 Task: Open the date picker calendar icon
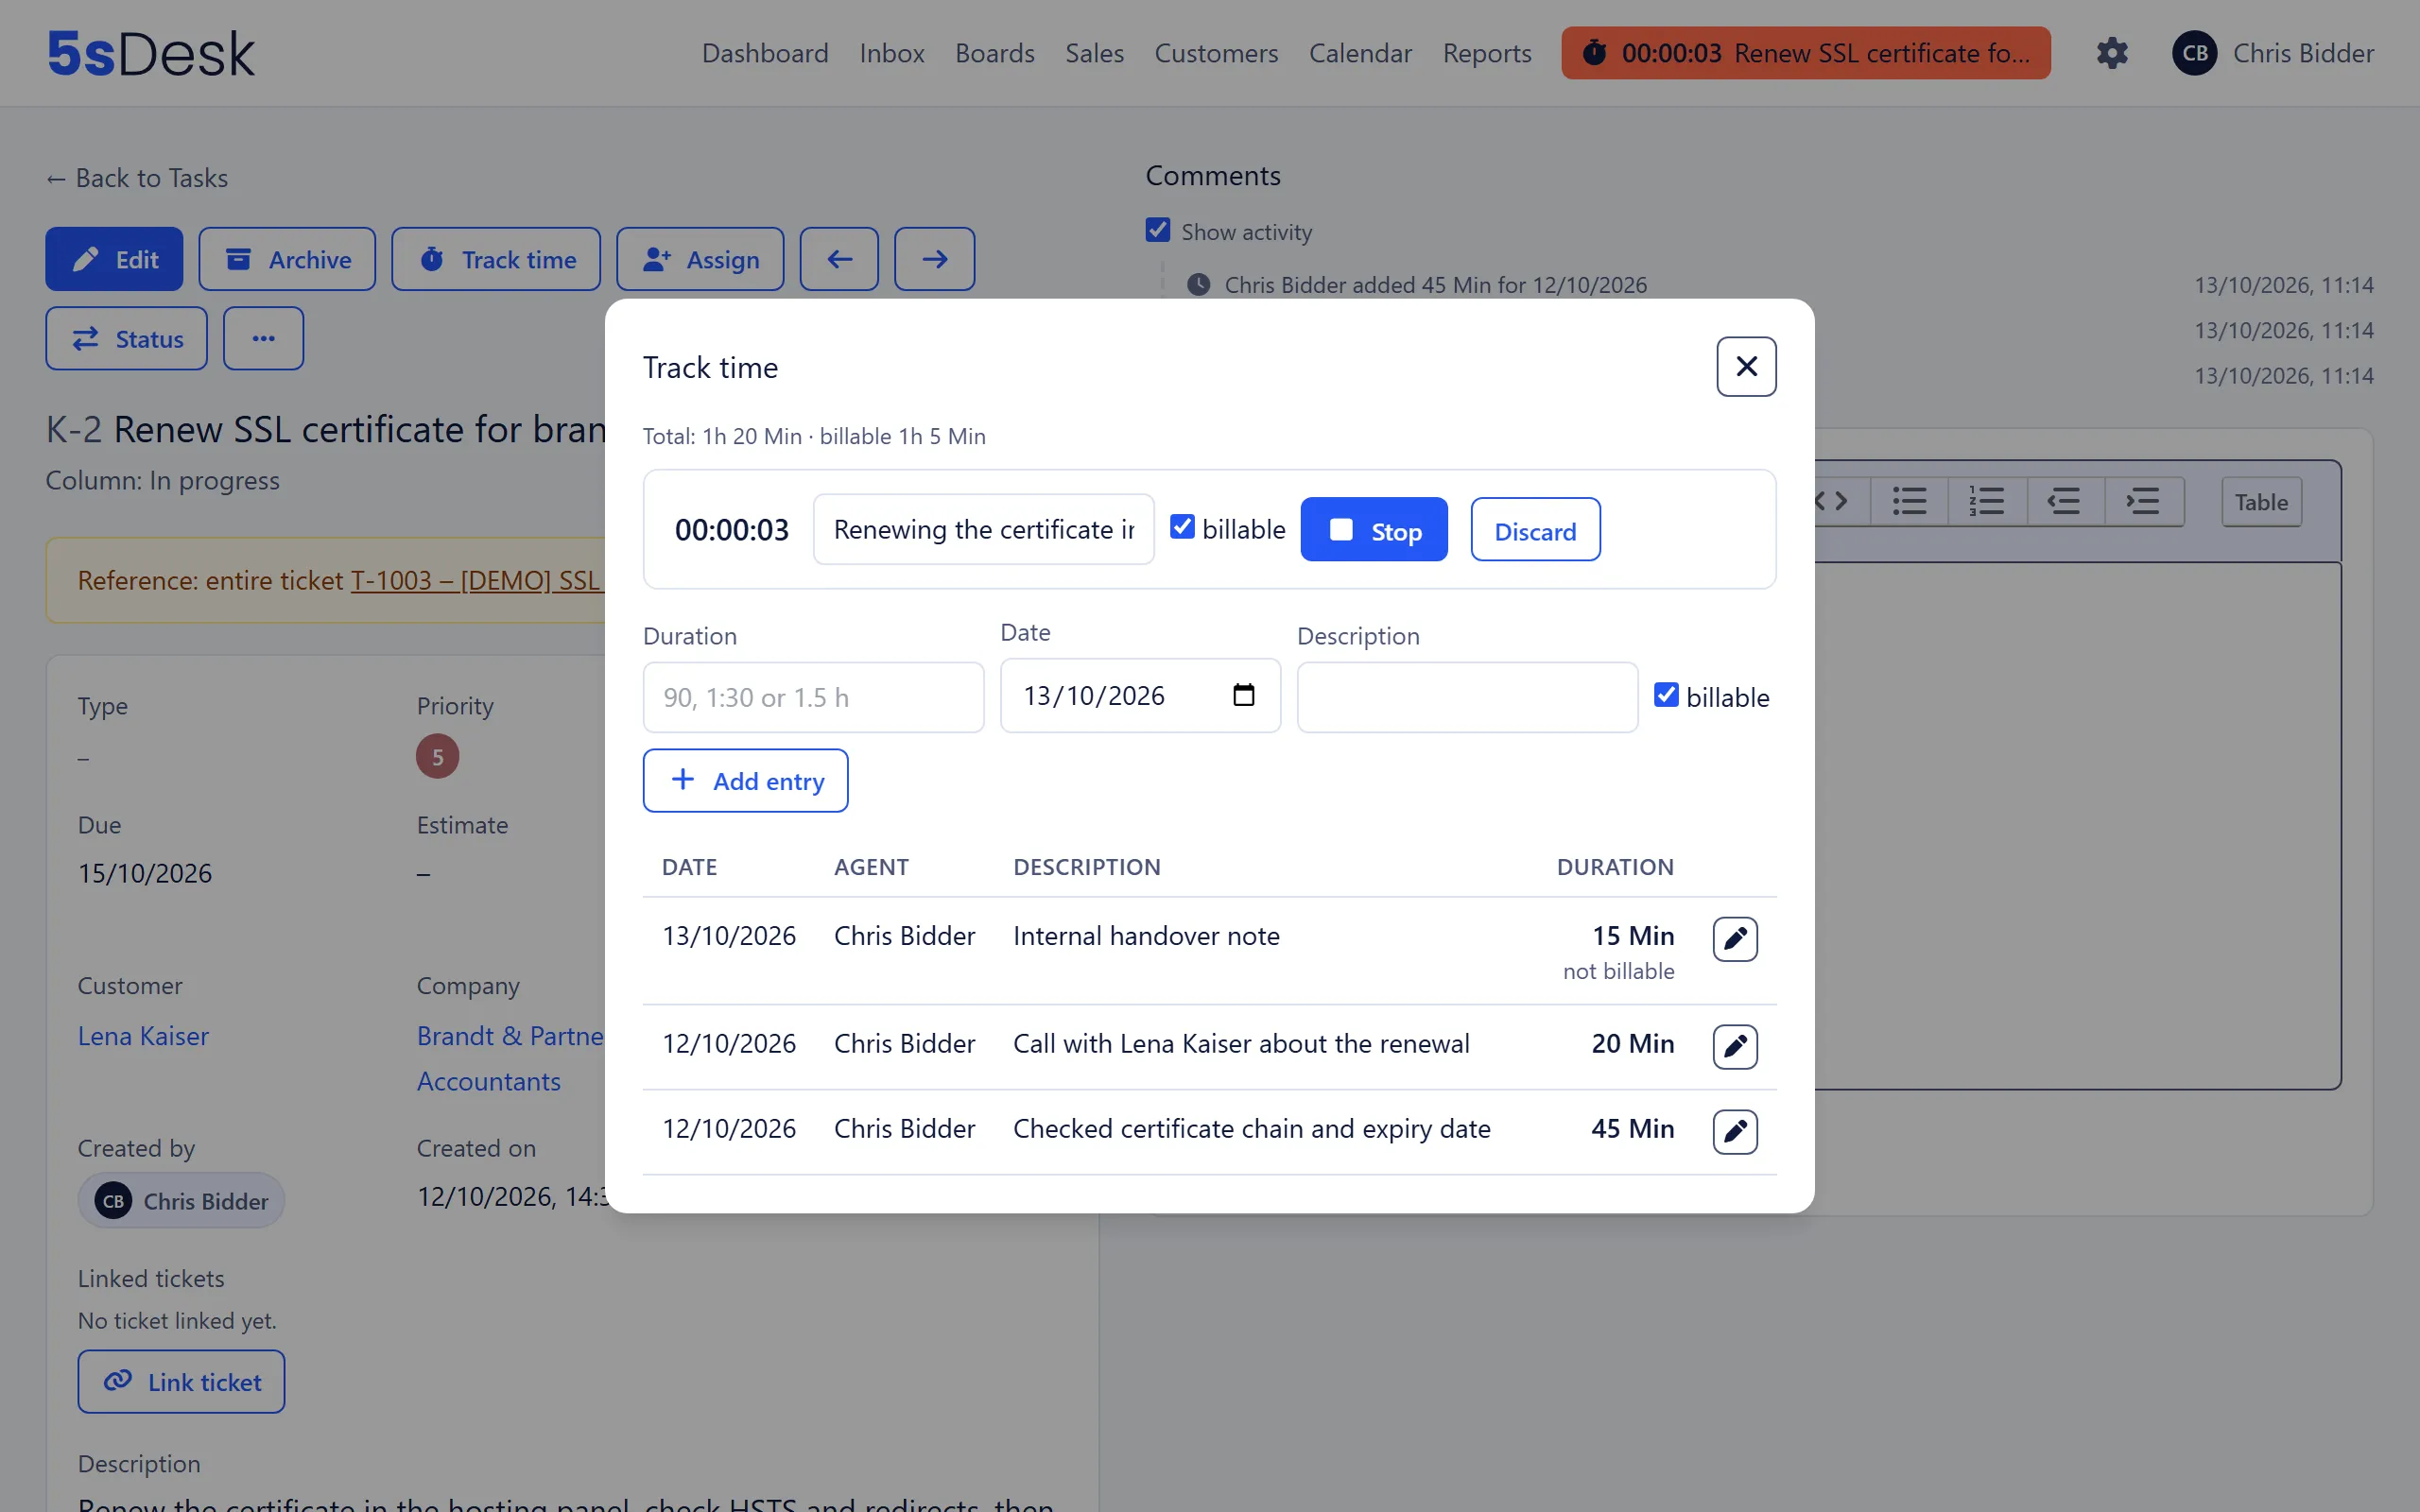[x=1243, y=695]
